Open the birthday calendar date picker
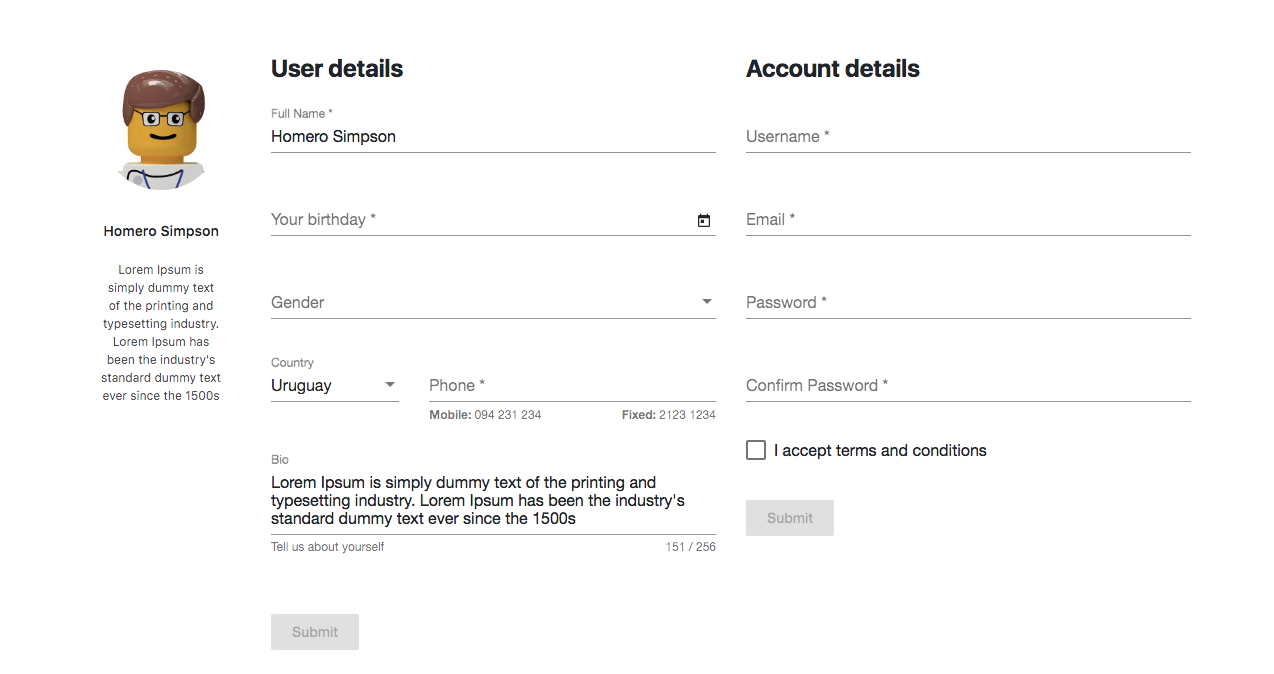Image resolution: width=1274 pixels, height=674 pixels. (x=704, y=220)
